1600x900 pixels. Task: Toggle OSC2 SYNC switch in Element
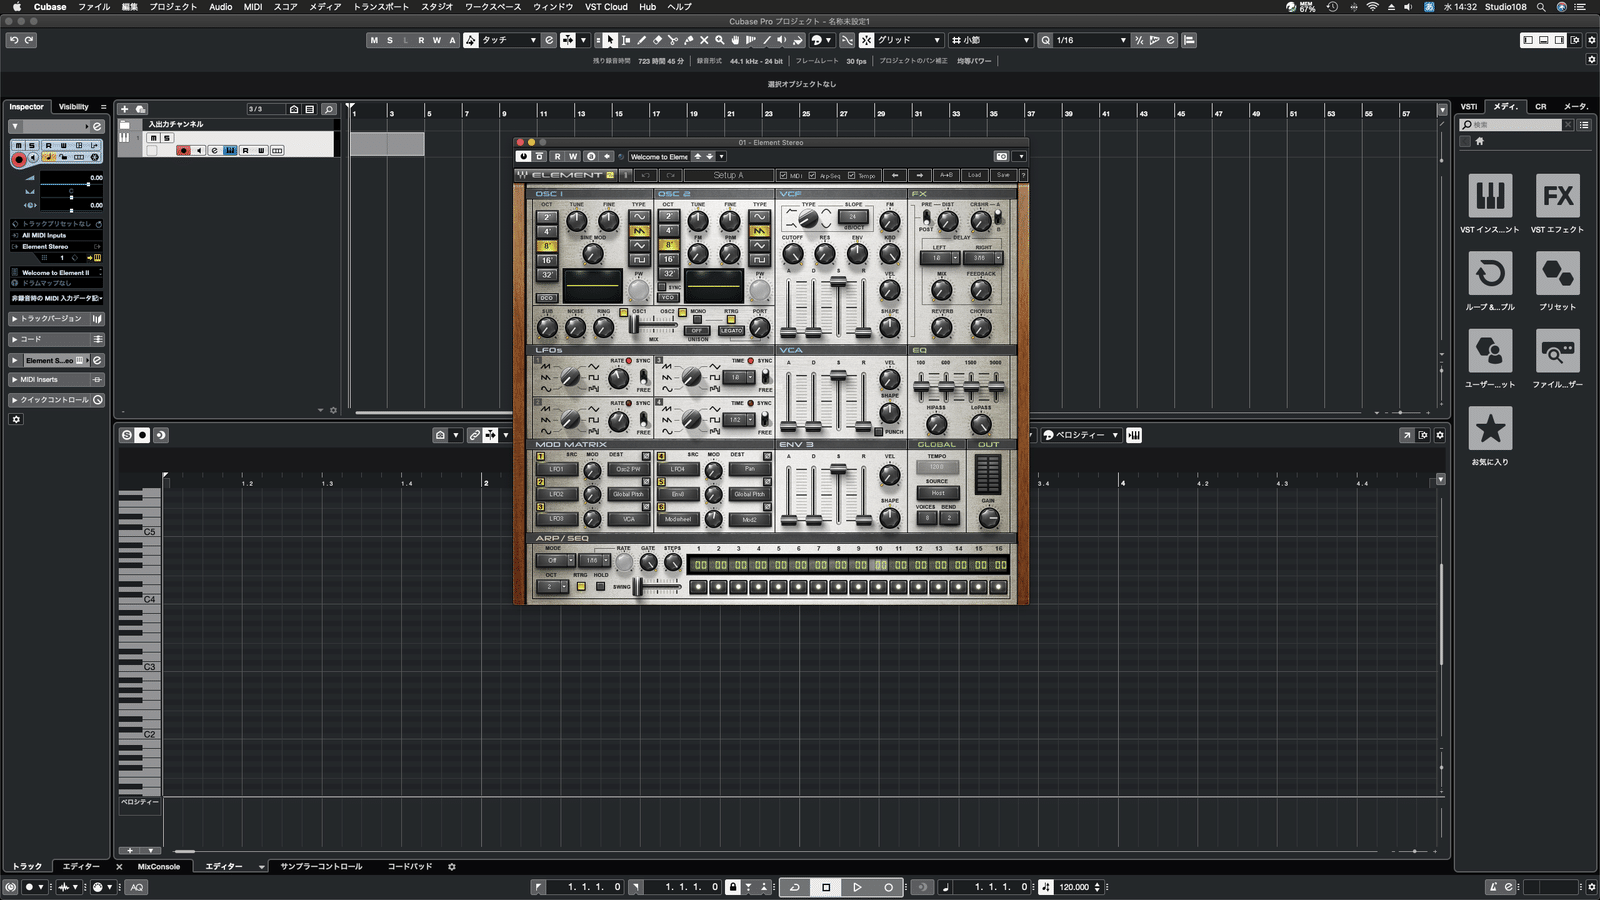coord(662,287)
